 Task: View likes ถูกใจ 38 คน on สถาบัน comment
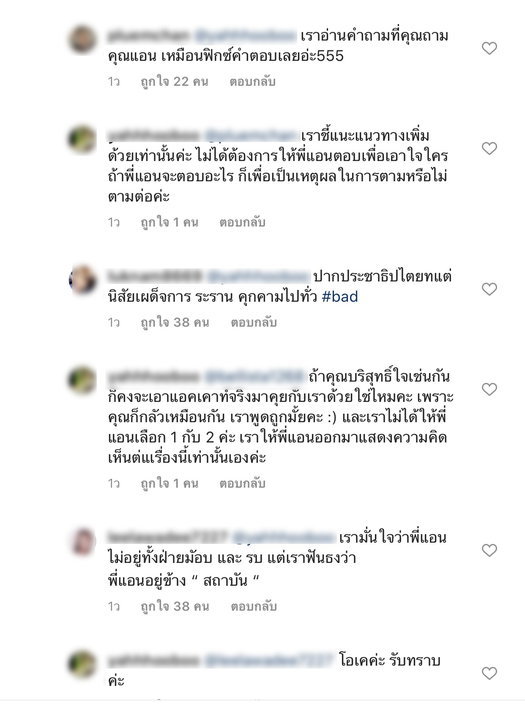(175, 606)
